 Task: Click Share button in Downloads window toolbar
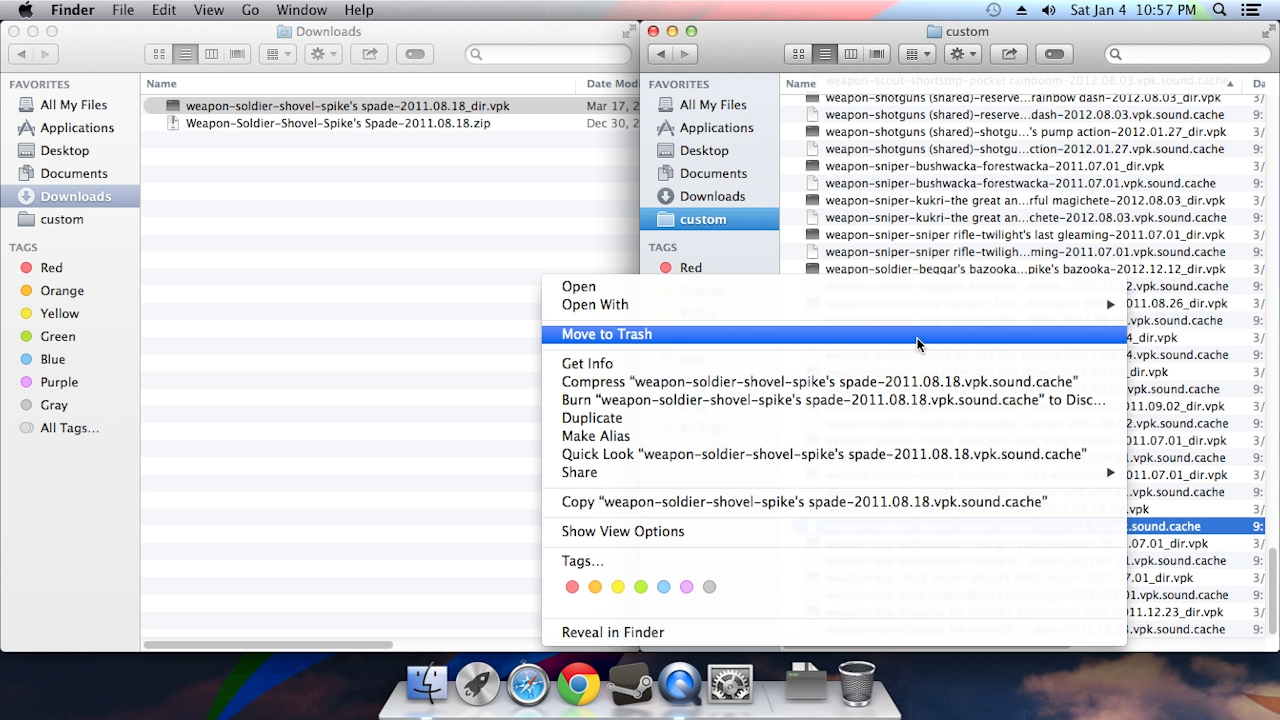click(369, 54)
